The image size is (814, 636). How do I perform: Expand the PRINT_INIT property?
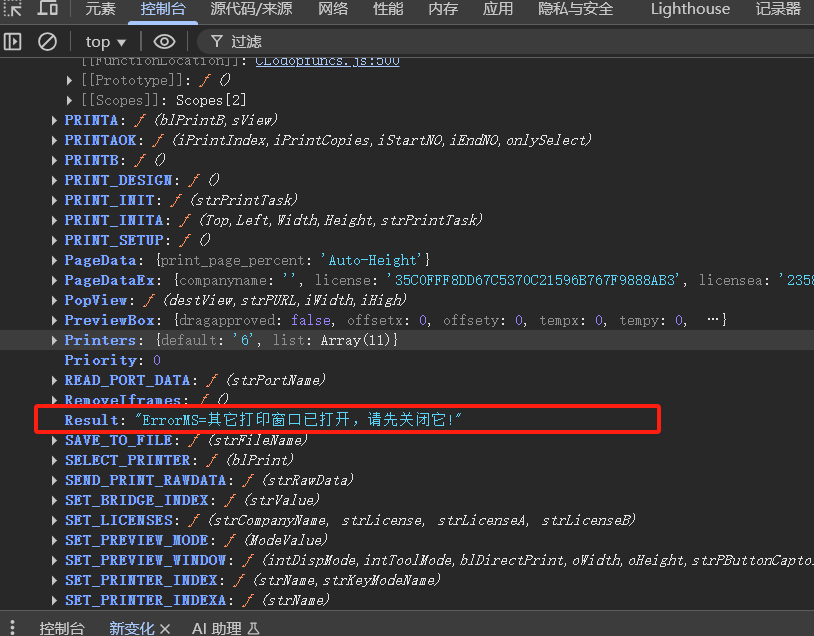pos(55,200)
